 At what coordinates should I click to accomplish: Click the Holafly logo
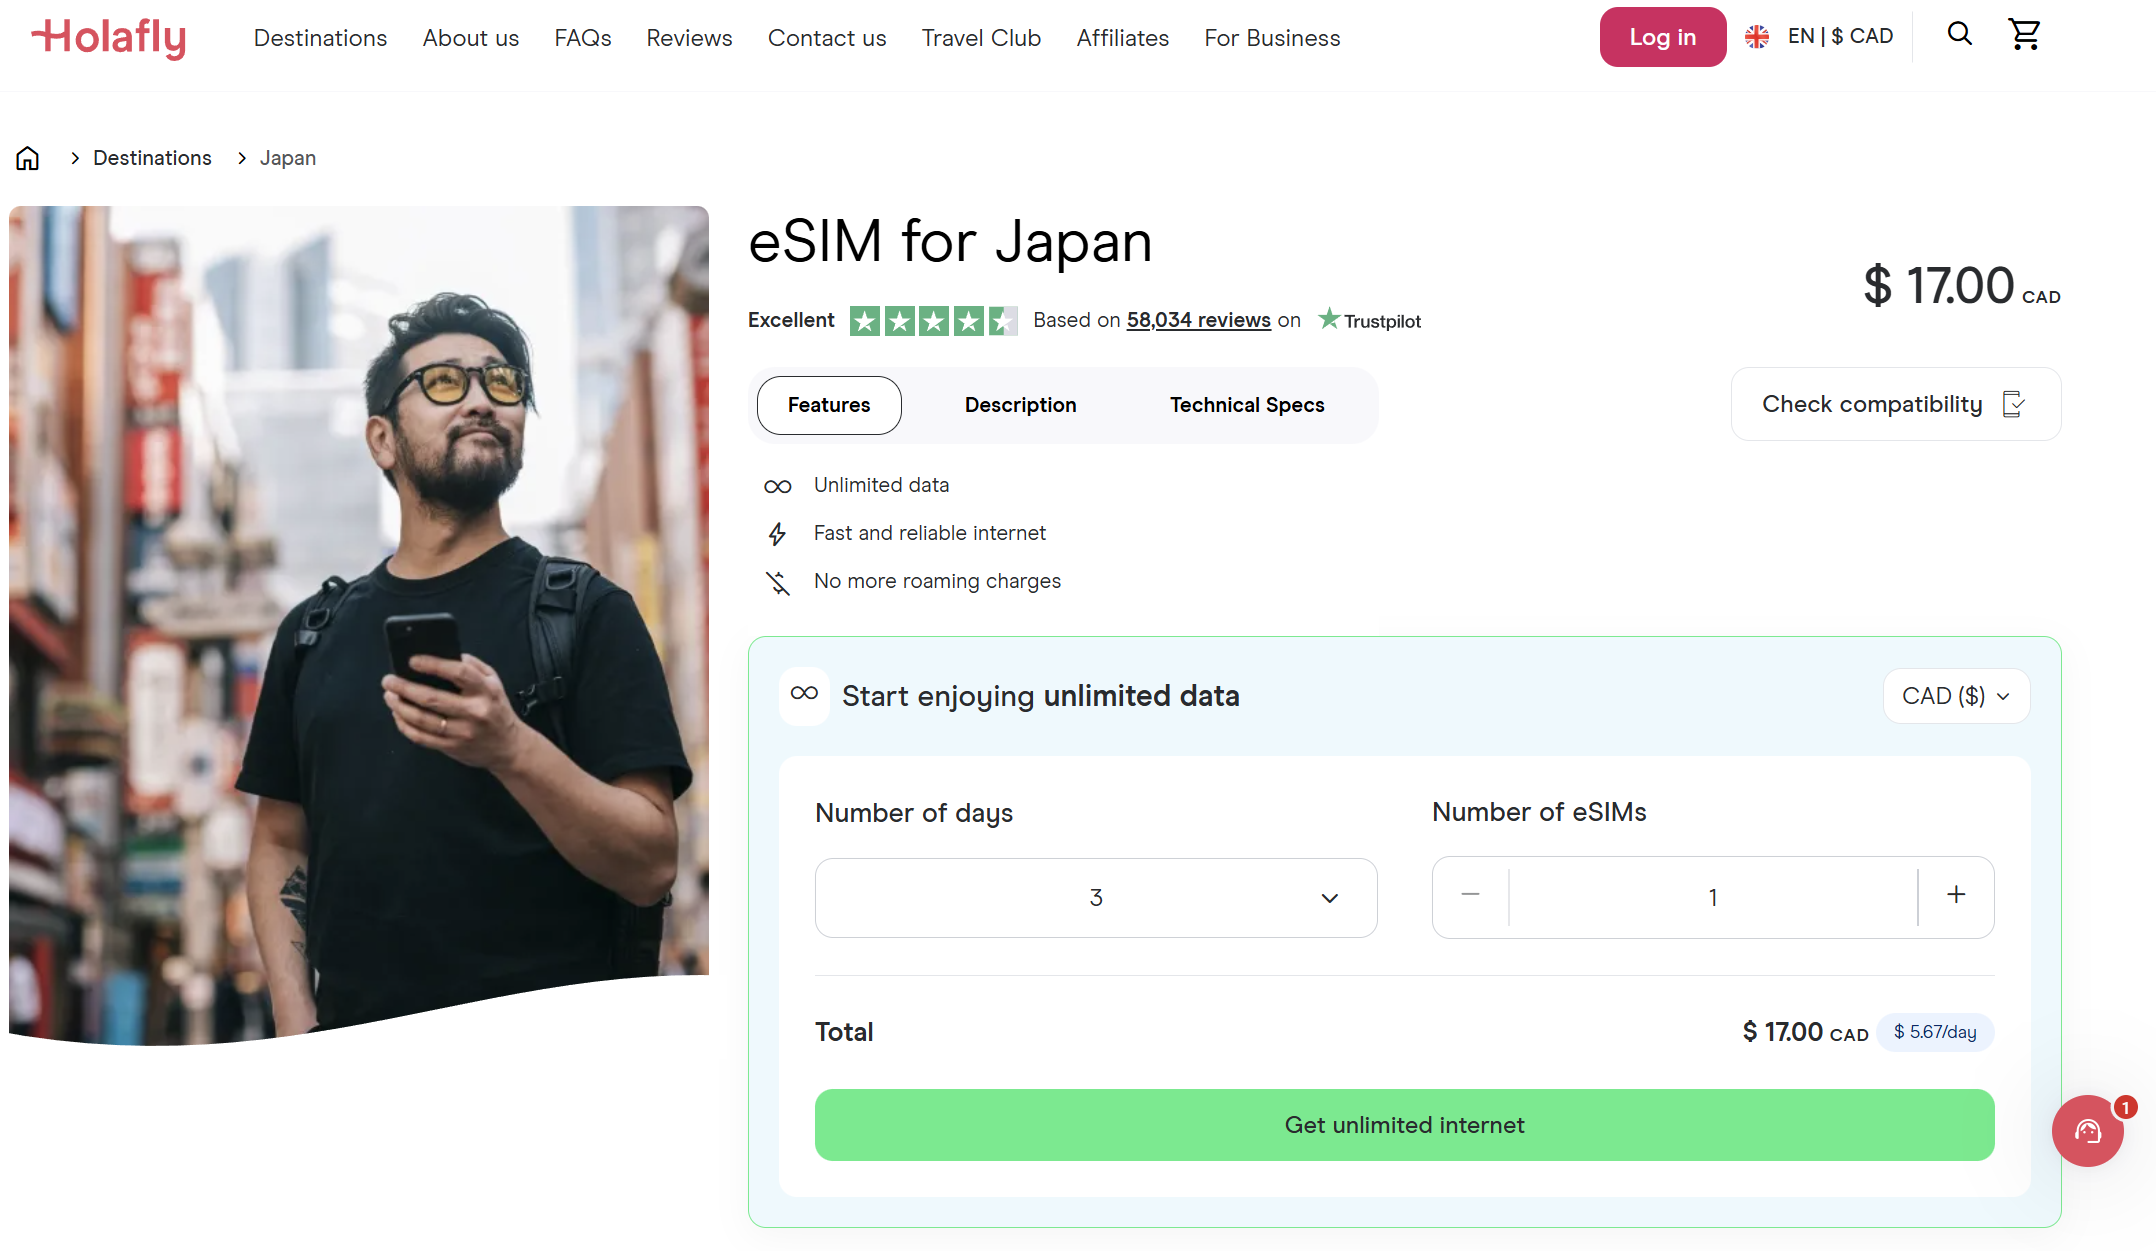pos(109,38)
